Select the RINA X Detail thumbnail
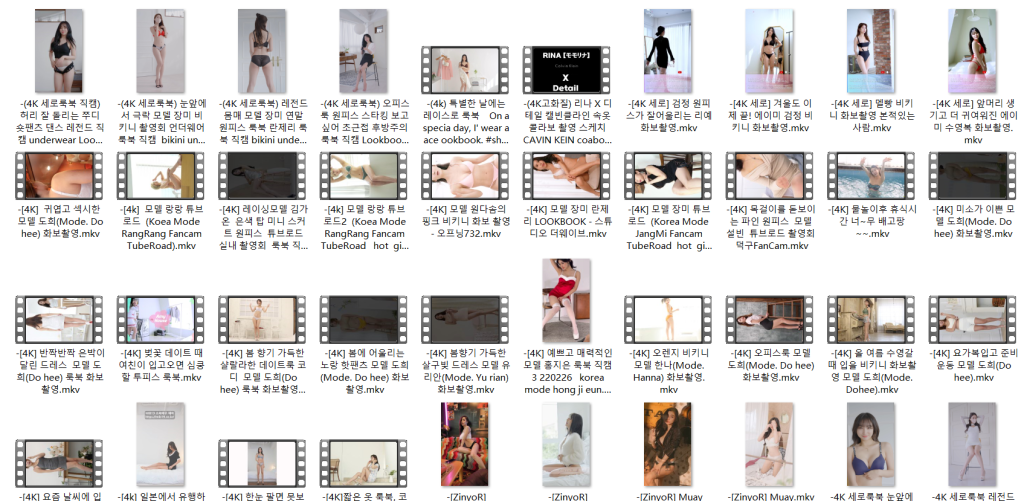The height and width of the screenshot is (501, 1024). 566,69
